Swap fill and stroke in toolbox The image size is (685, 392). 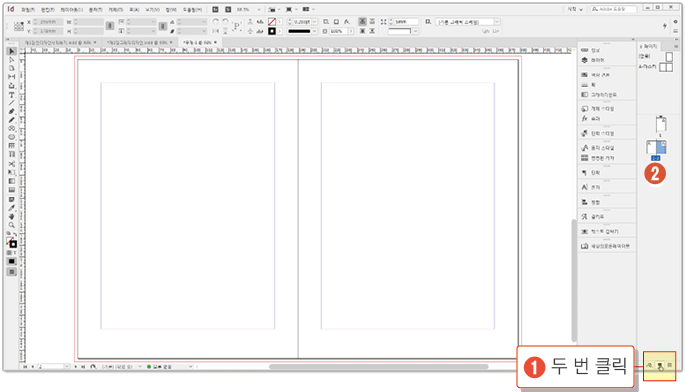[x=15, y=235]
